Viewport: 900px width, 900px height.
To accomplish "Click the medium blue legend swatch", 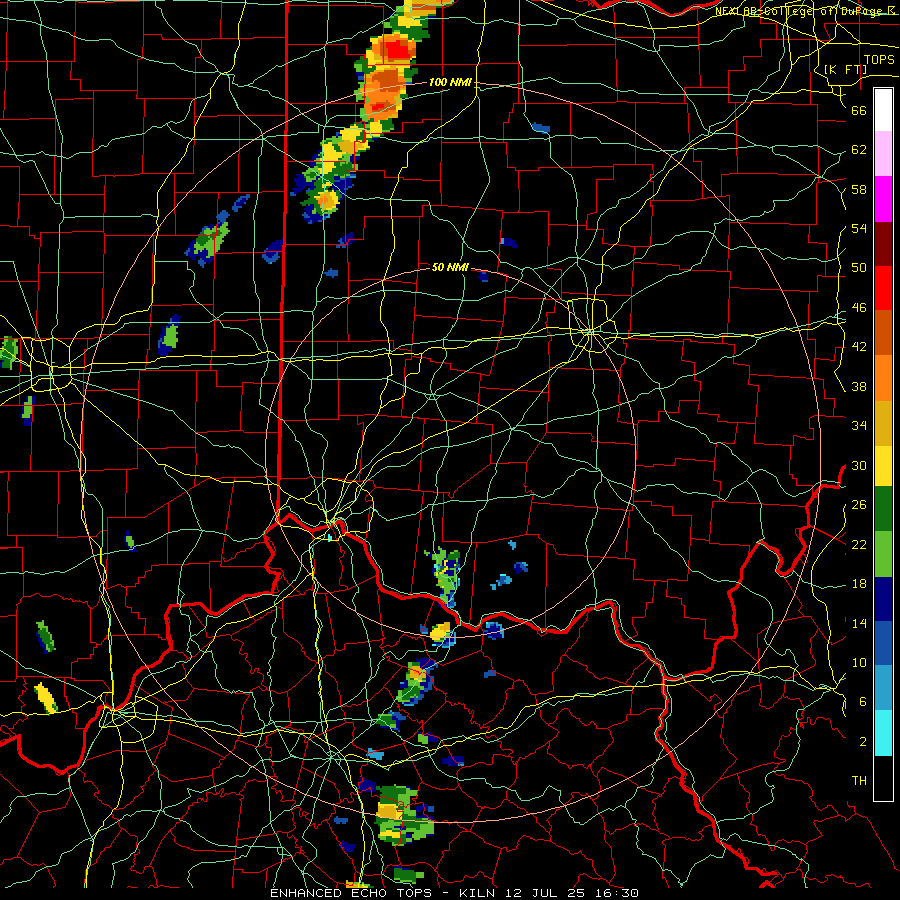I will pos(883,643).
